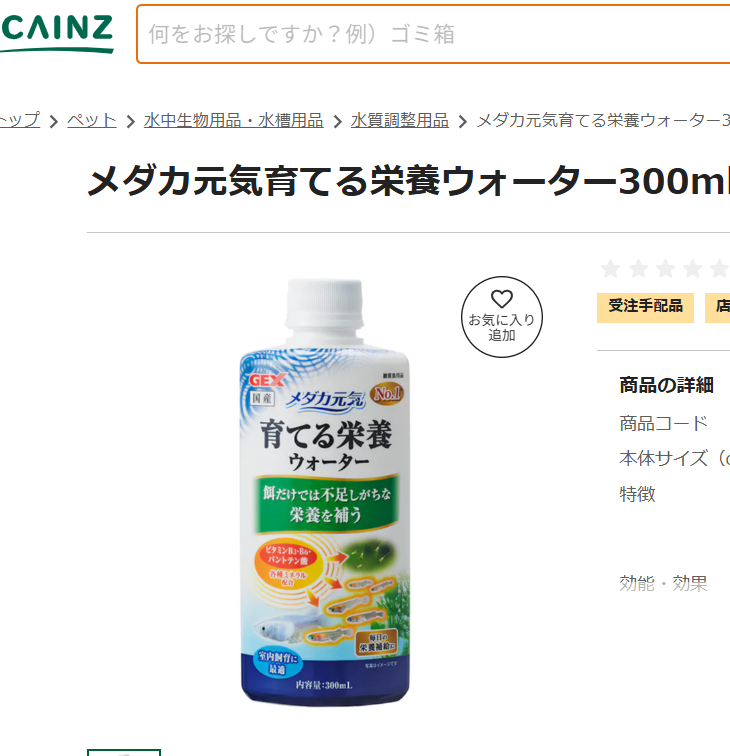The width and height of the screenshot is (730, 756).
Task: Select the fourth rating star
Action: (692, 269)
